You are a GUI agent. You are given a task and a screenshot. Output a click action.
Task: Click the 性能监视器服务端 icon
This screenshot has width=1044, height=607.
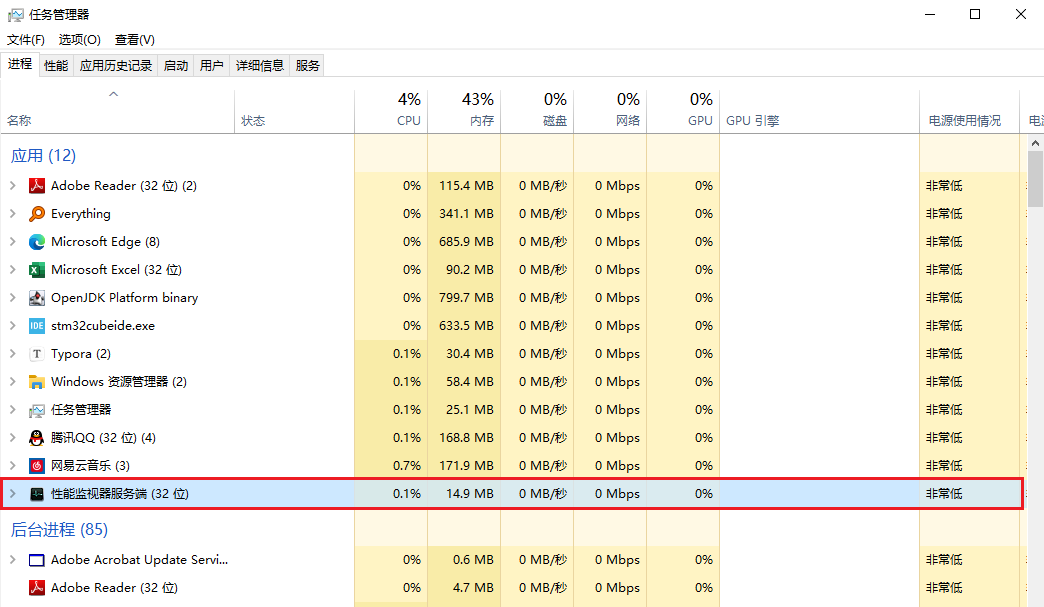(x=37, y=494)
